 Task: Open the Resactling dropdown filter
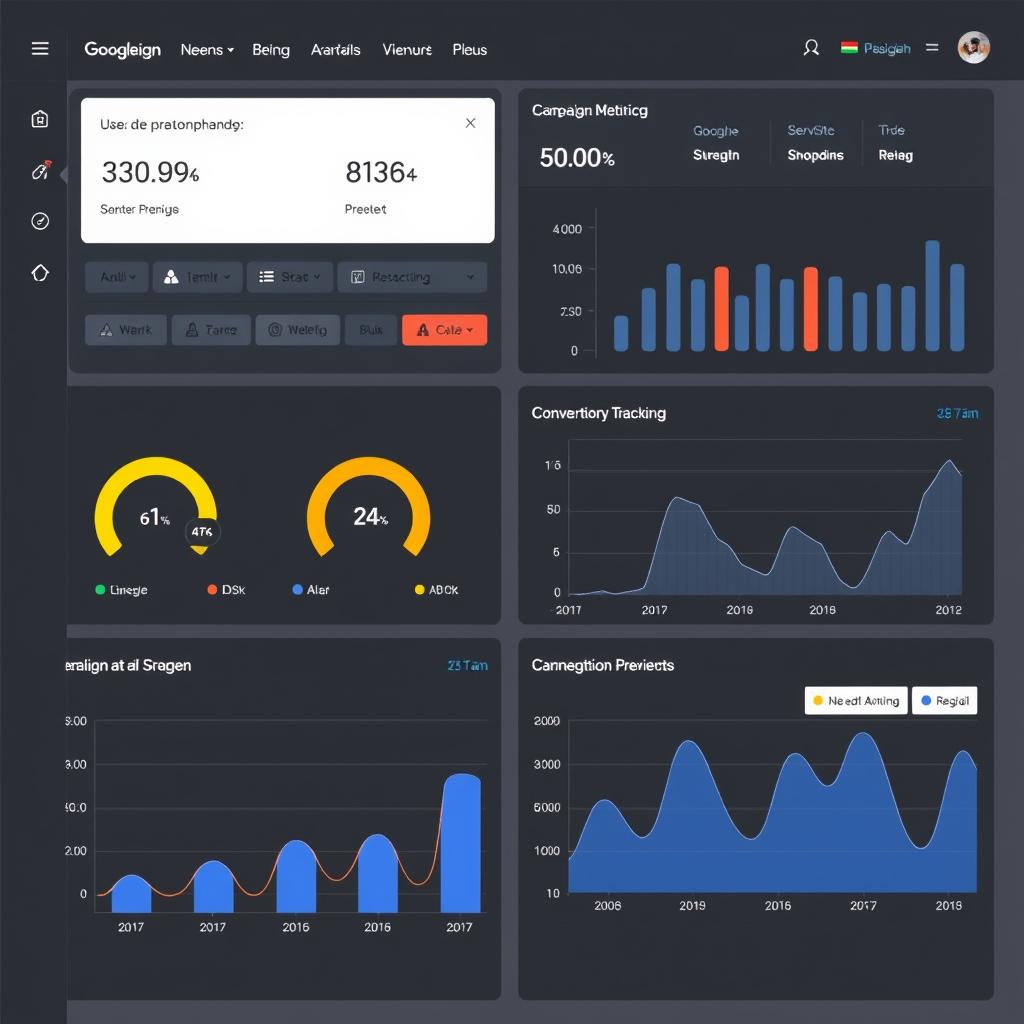point(412,277)
